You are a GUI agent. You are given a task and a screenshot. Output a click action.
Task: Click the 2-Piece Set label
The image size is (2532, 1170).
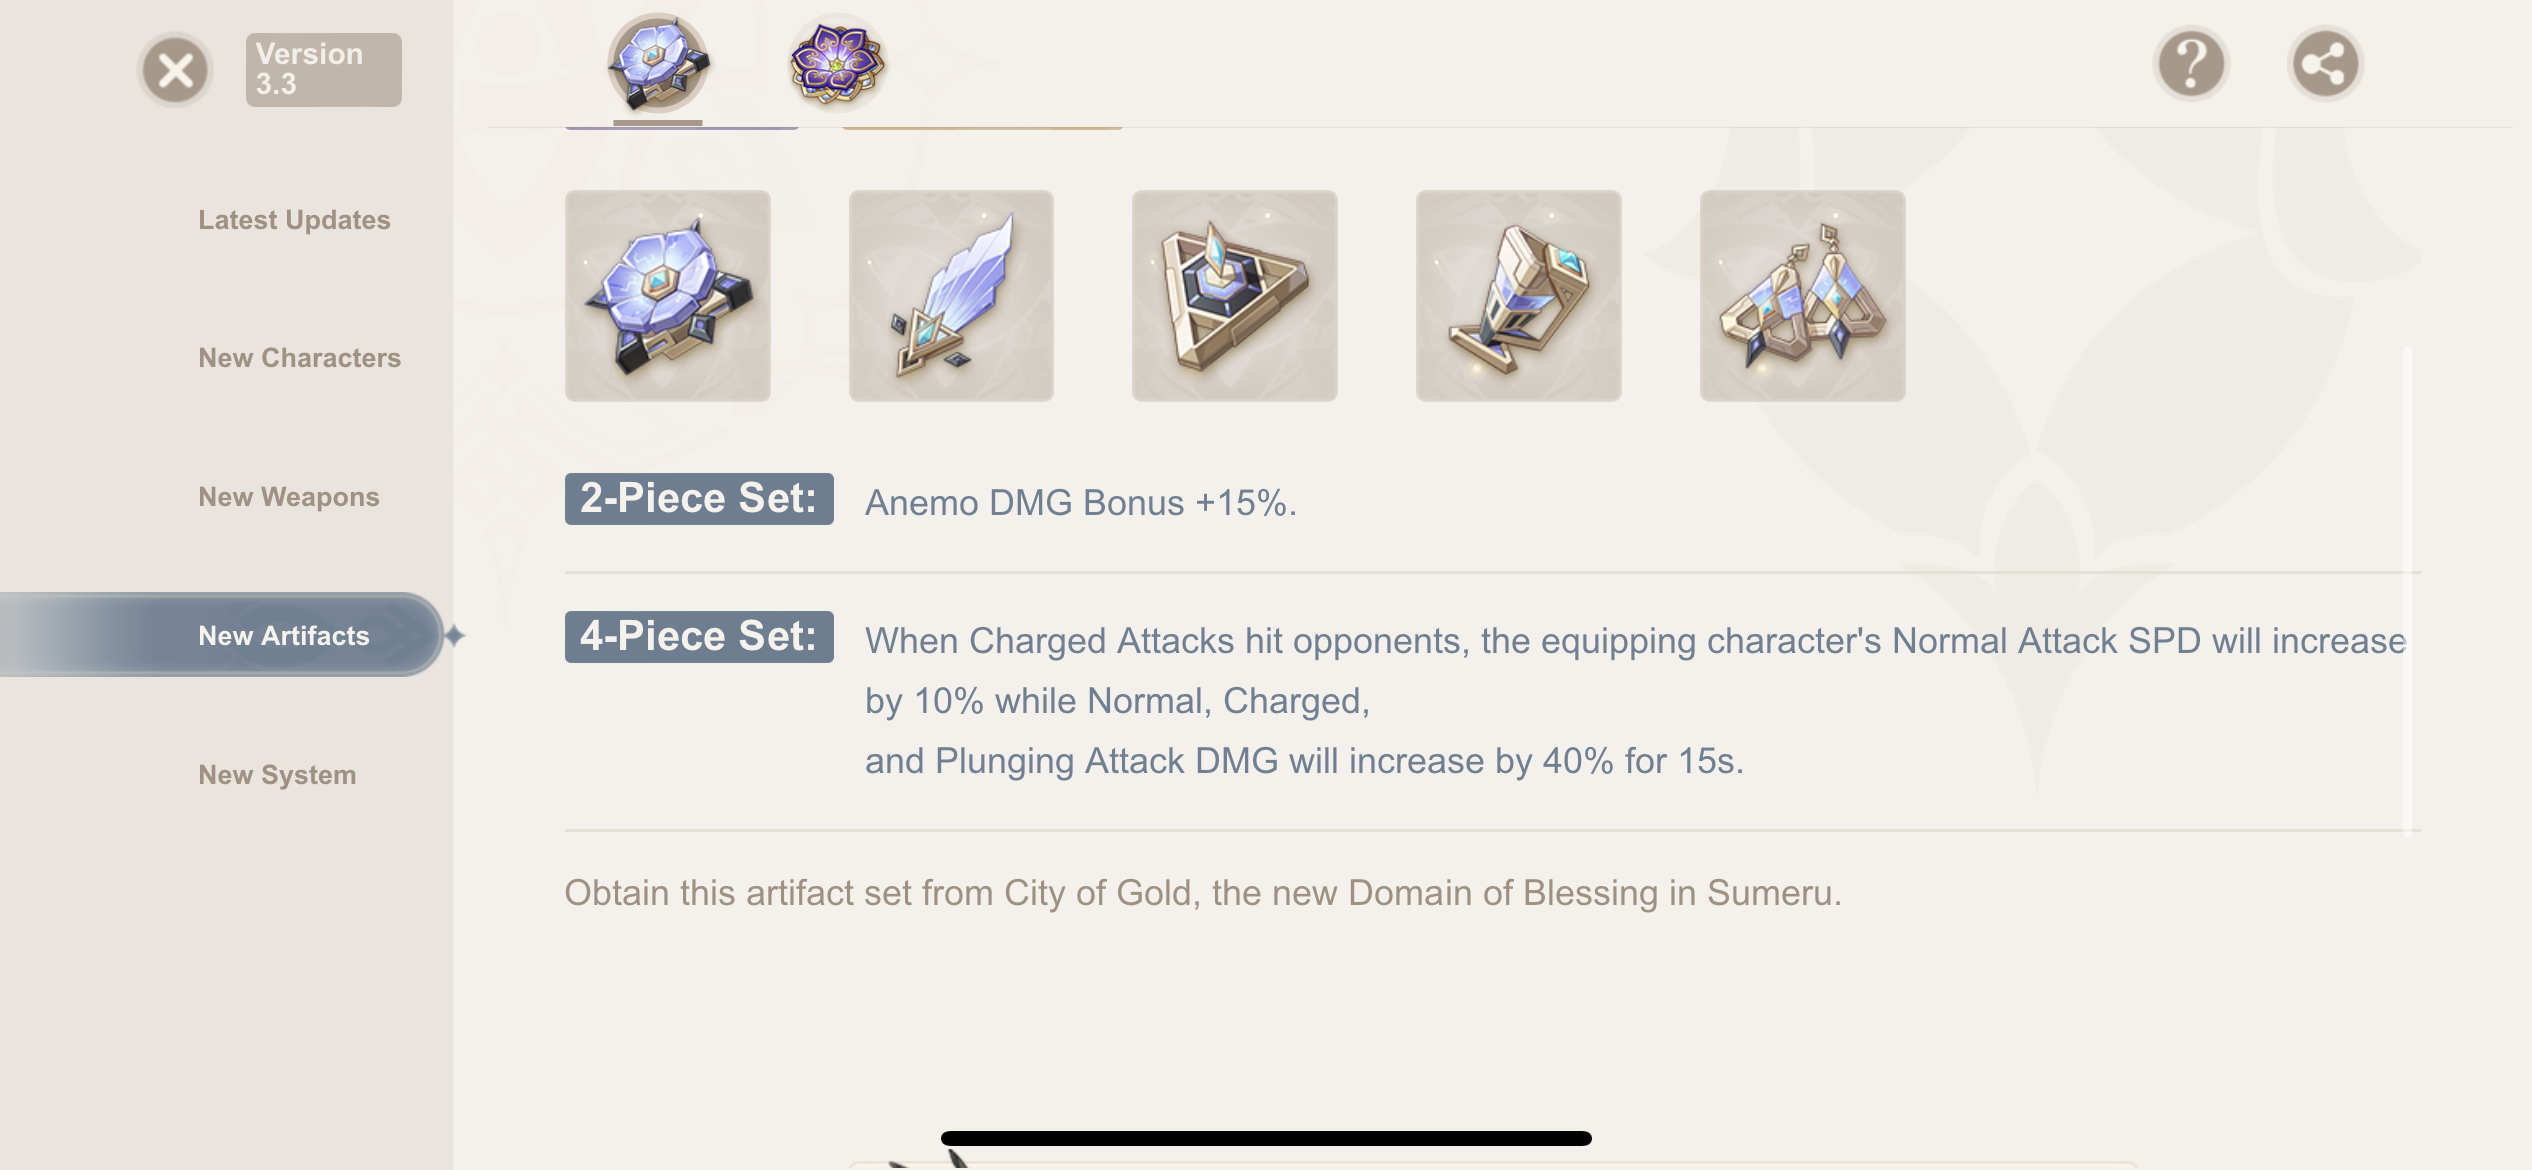click(698, 497)
